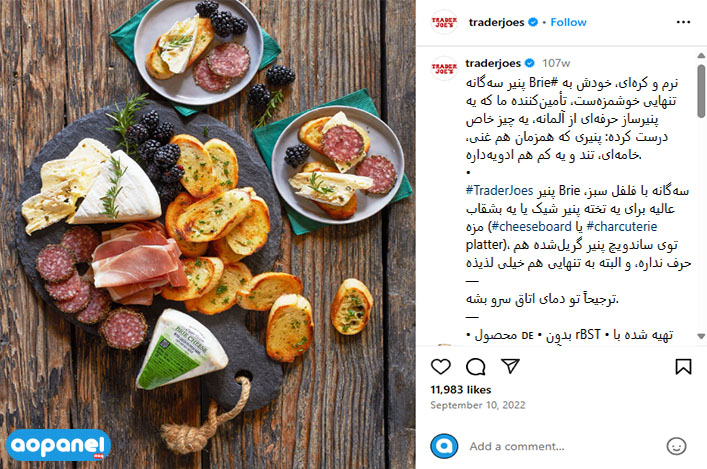Click the caption scrollbar up arrow
This screenshot has height=469, width=707.
coord(701,55)
